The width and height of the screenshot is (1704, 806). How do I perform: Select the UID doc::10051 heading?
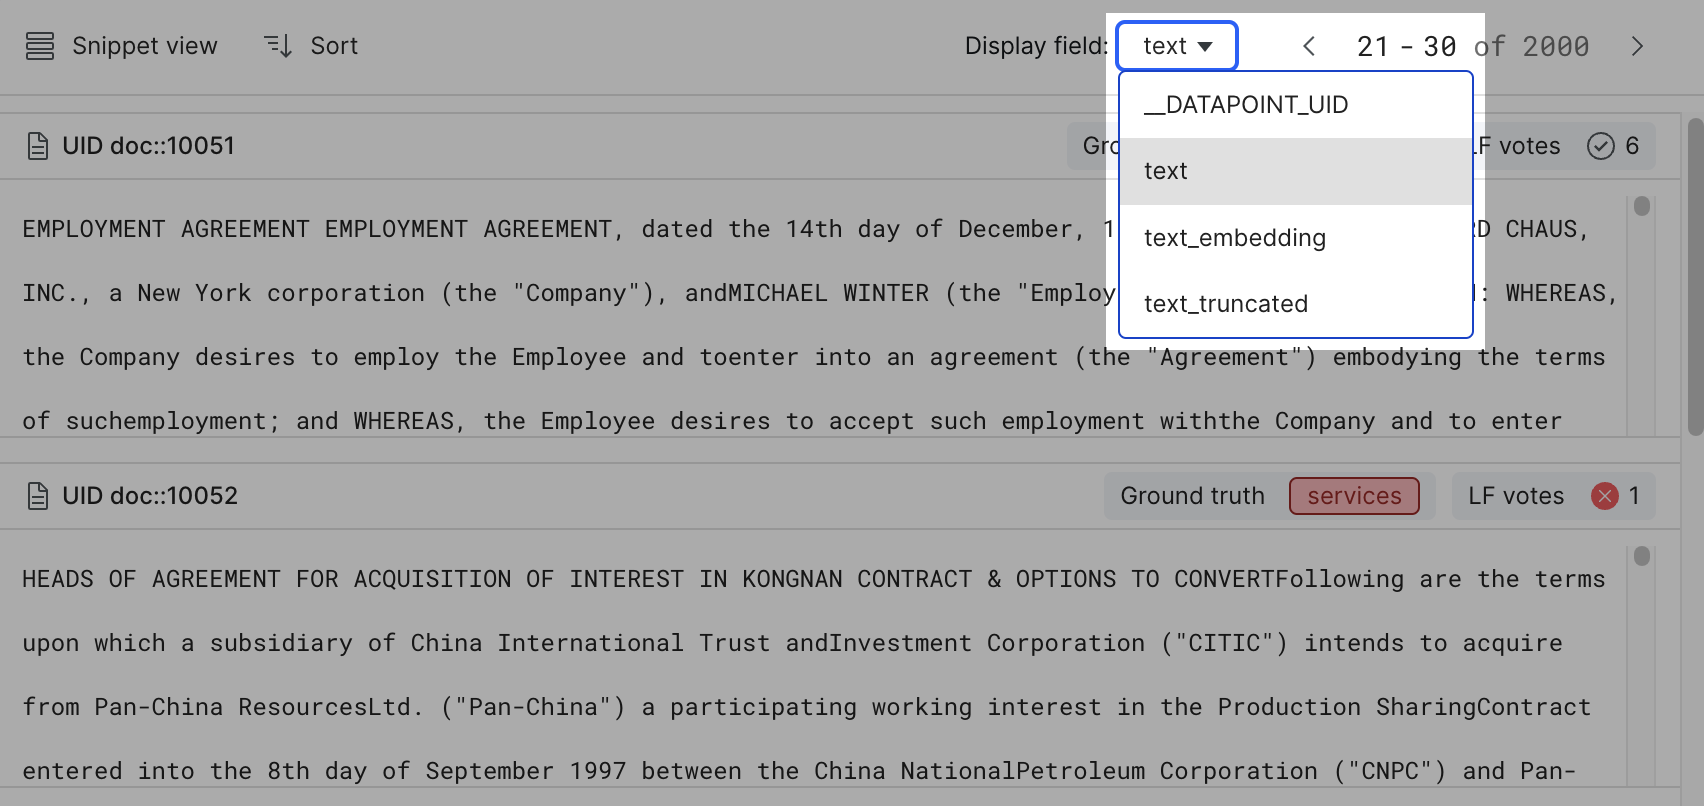[149, 146]
